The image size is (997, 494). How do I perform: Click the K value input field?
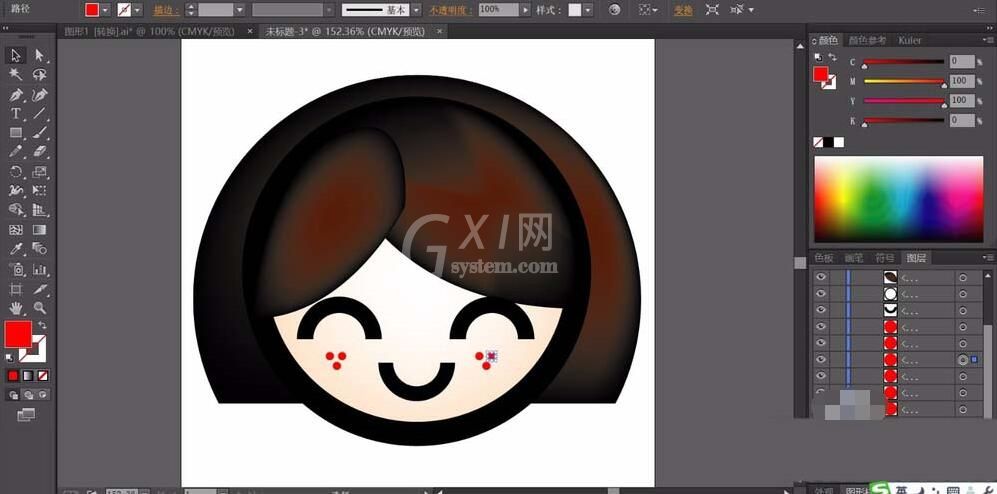click(962, 120)
